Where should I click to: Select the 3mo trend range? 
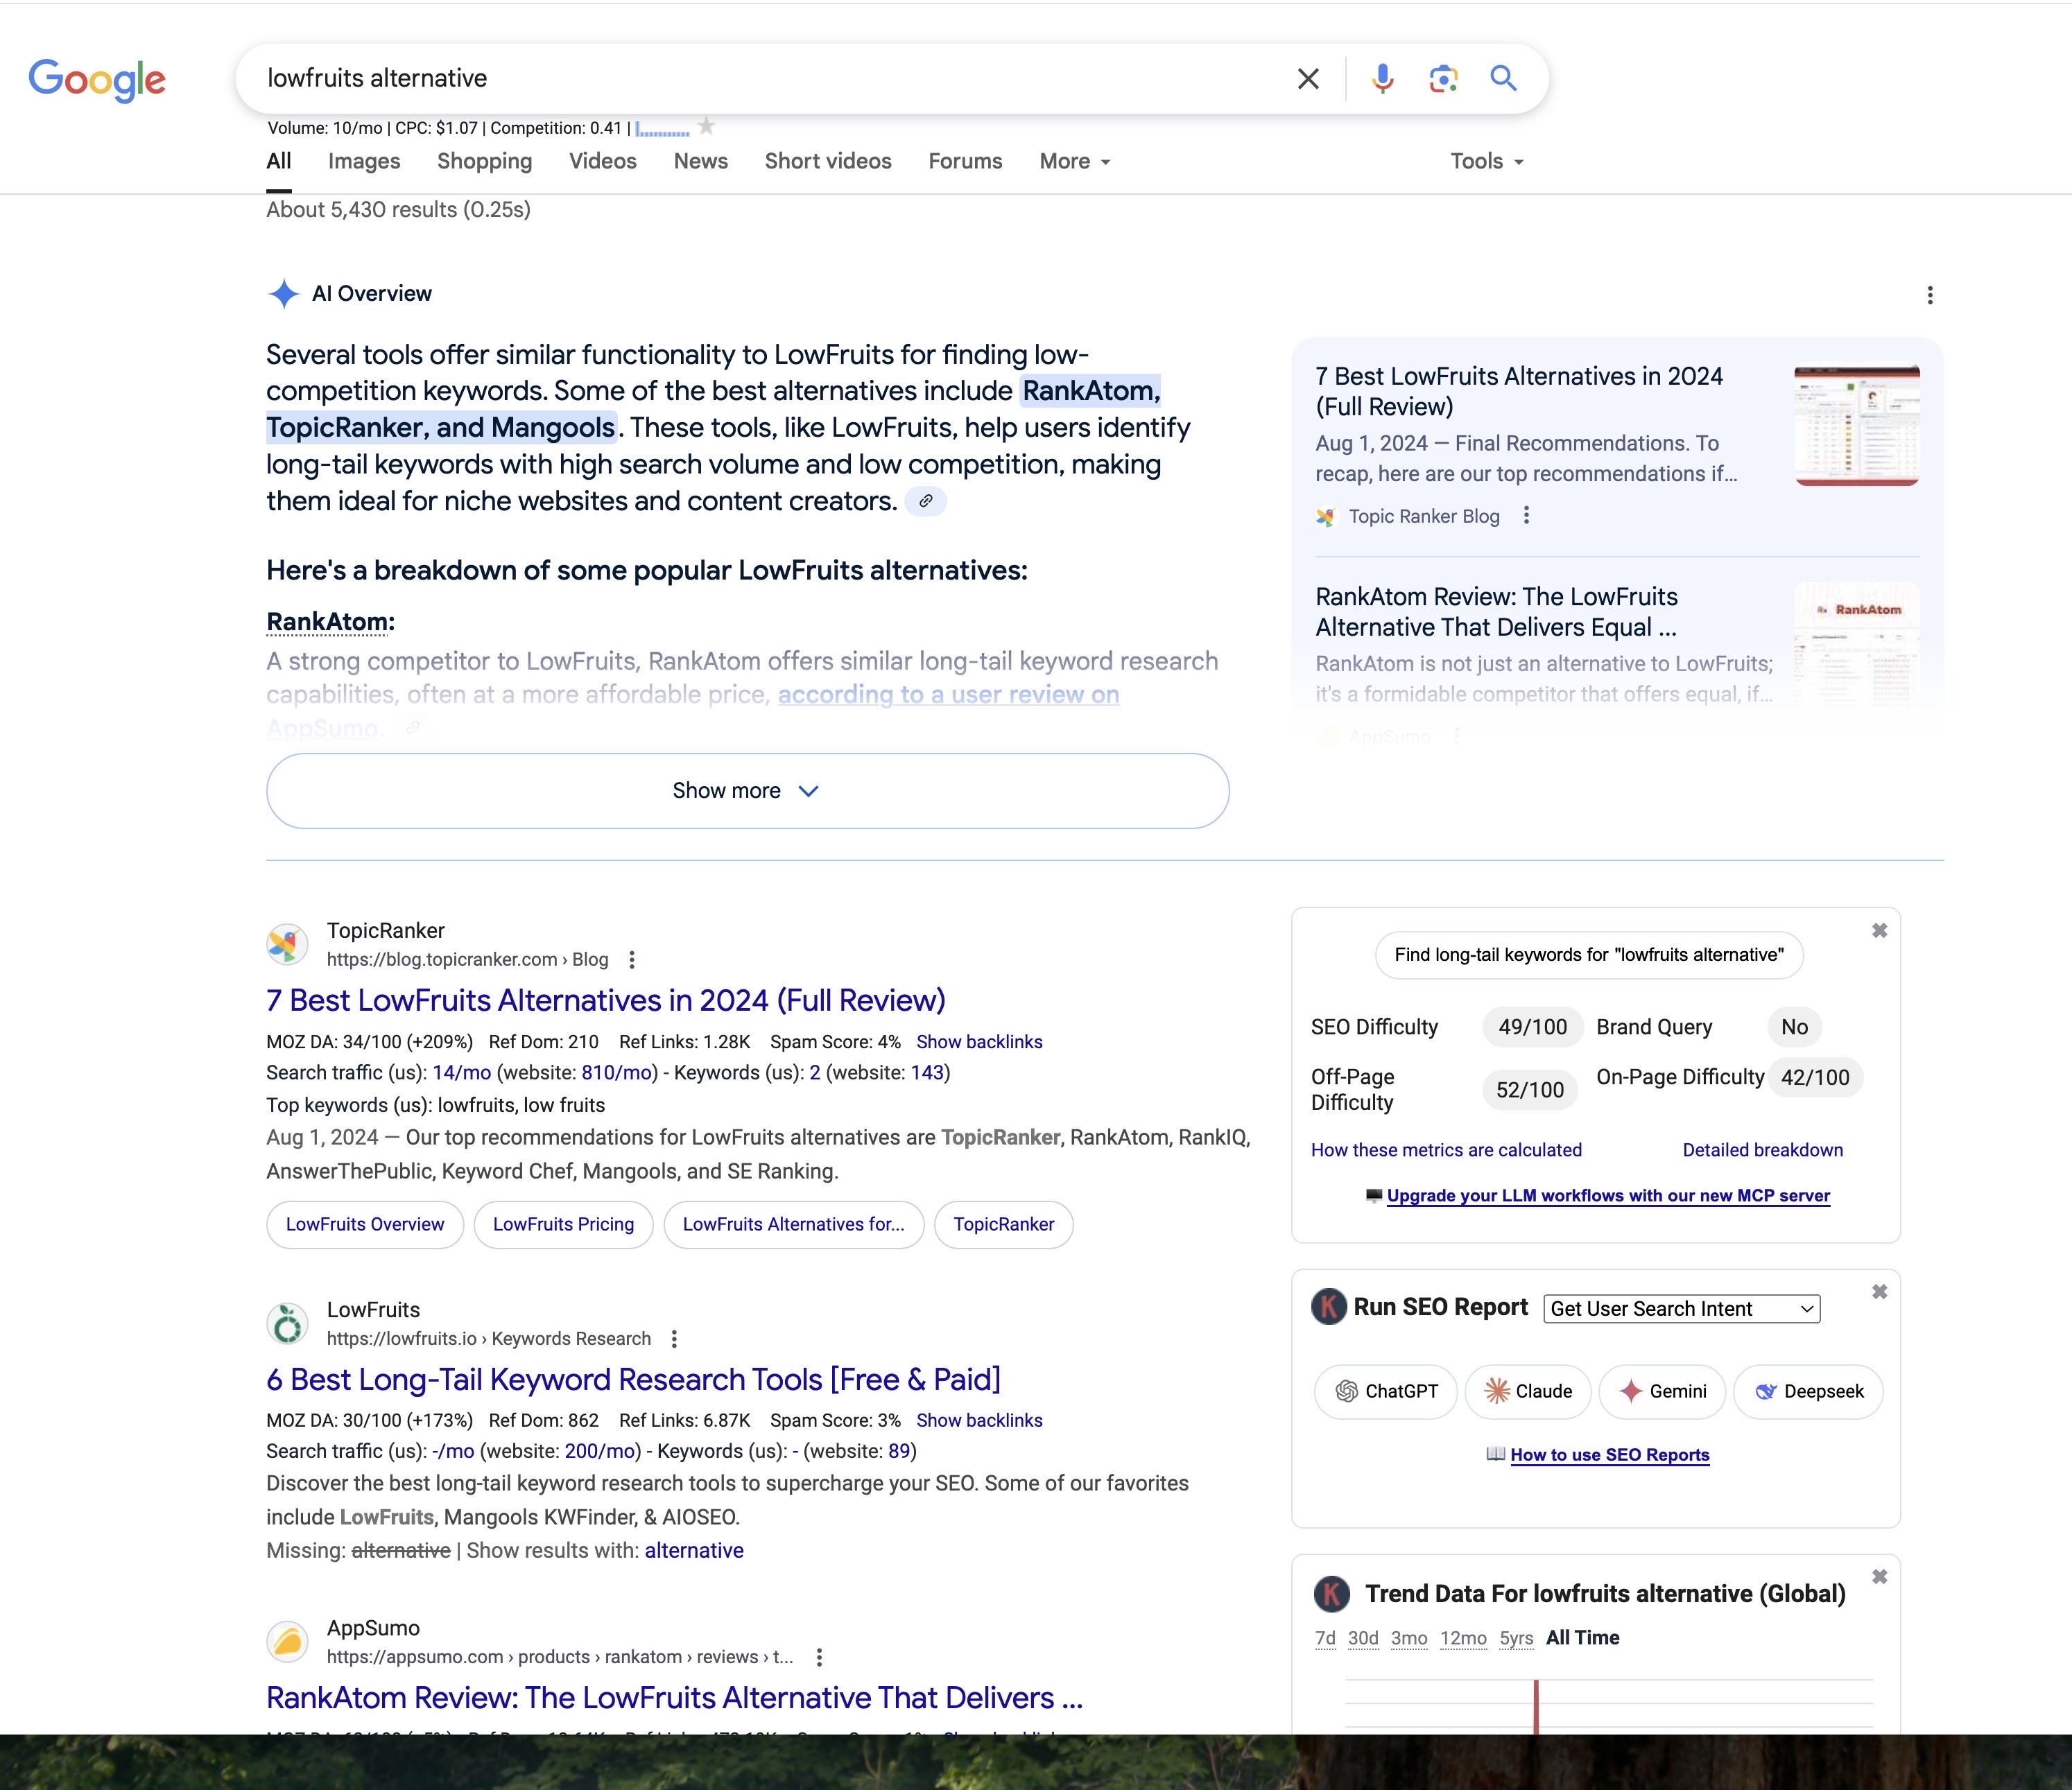tap(1409, 1638)
